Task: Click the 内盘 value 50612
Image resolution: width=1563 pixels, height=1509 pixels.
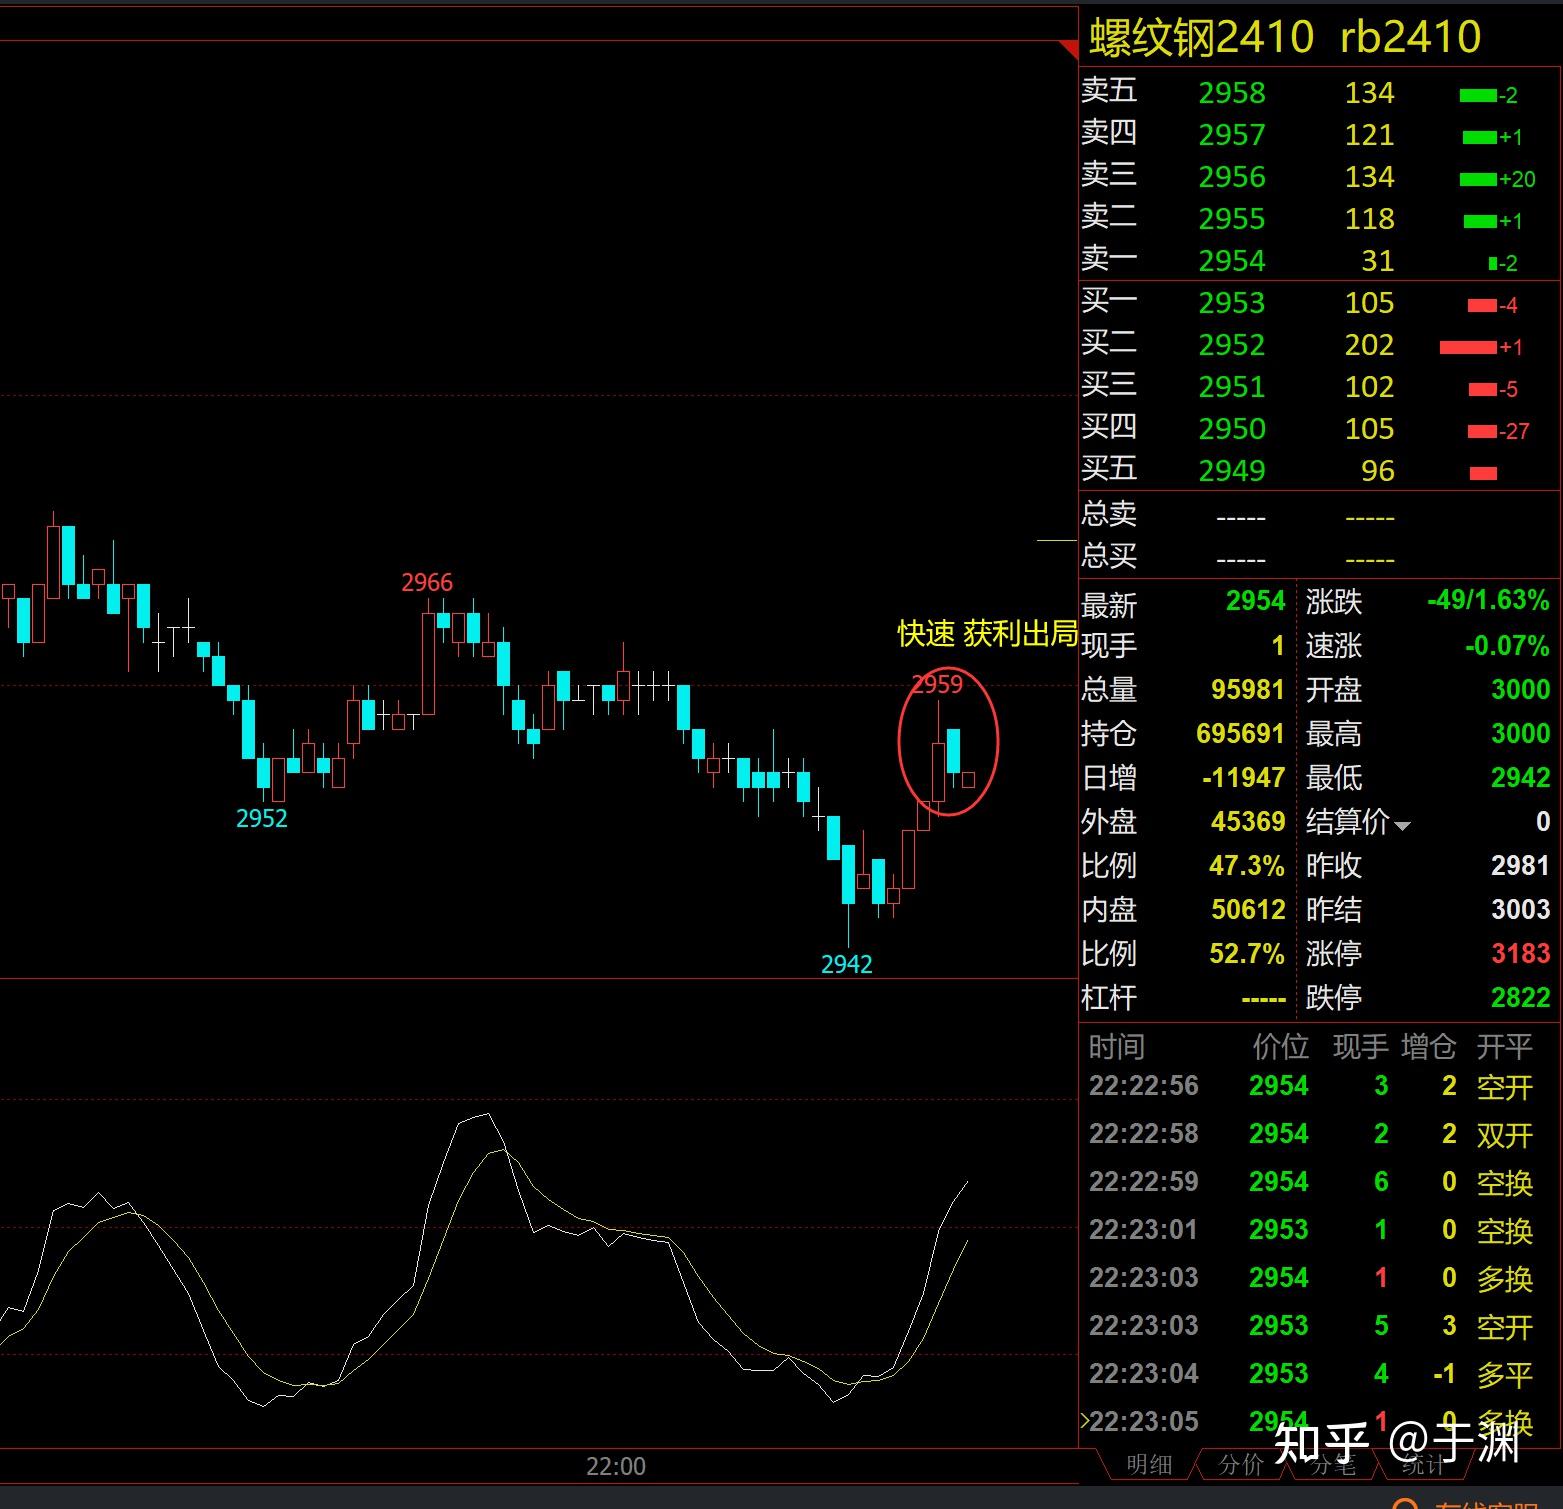Action: 1248,909
